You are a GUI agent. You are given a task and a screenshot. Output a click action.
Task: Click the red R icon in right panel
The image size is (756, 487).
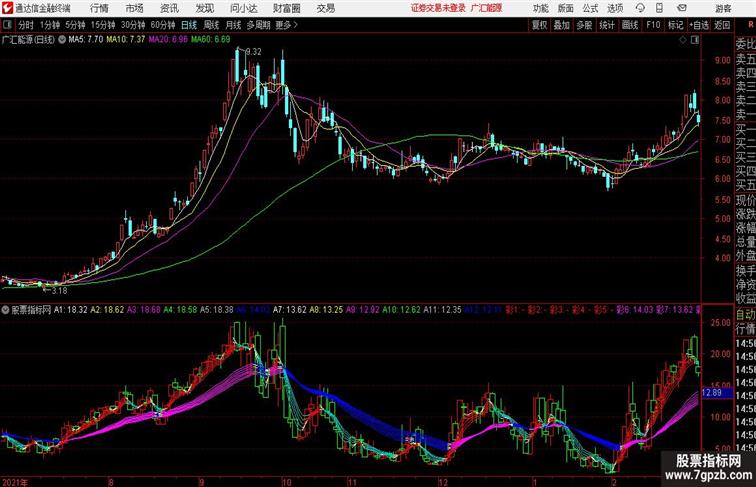point(751,25)
